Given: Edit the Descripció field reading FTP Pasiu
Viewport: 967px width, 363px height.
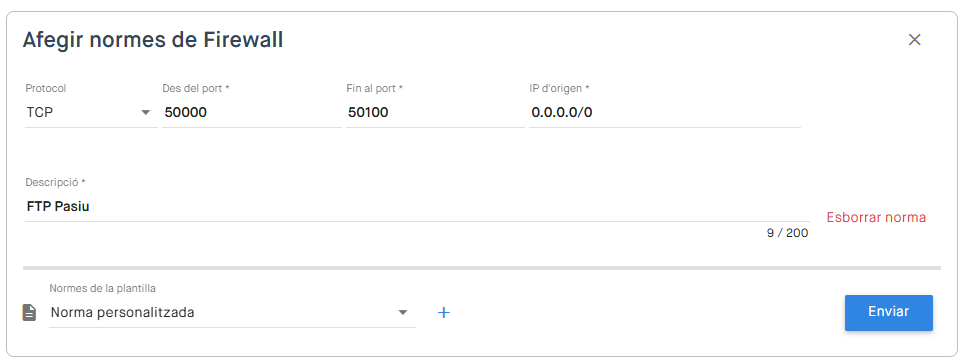Looking at the screenshot, I should 417,206.
